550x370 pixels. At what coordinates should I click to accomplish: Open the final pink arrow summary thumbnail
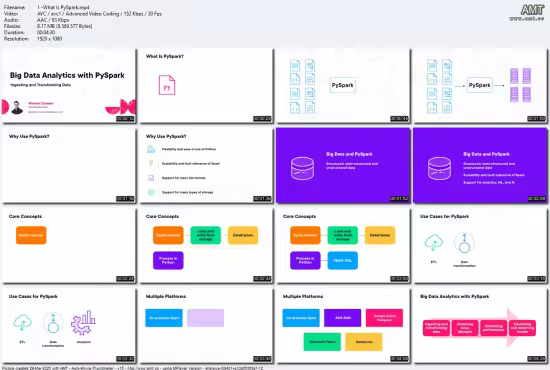point(480,325)
